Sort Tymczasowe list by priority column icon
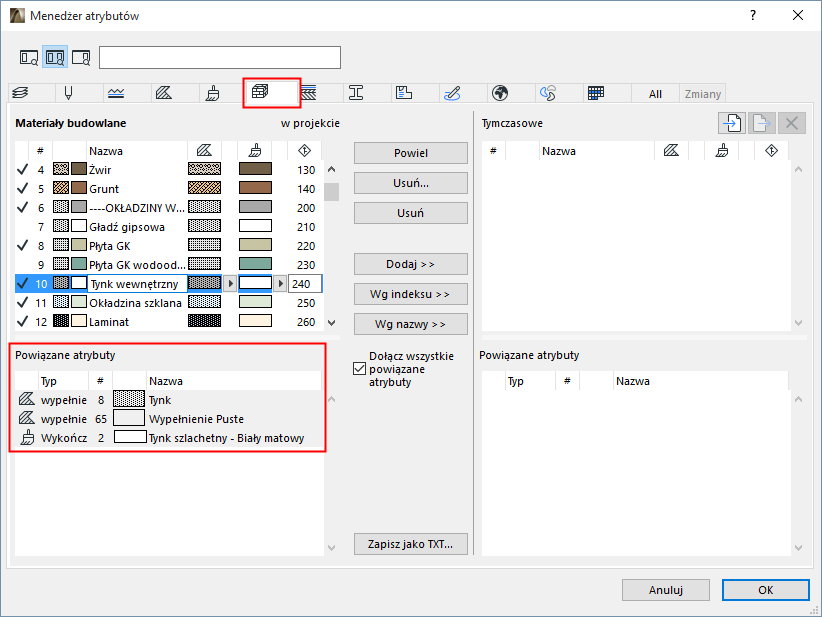The height and width of the screenshot is (617, 822). [x=771, y=151]
